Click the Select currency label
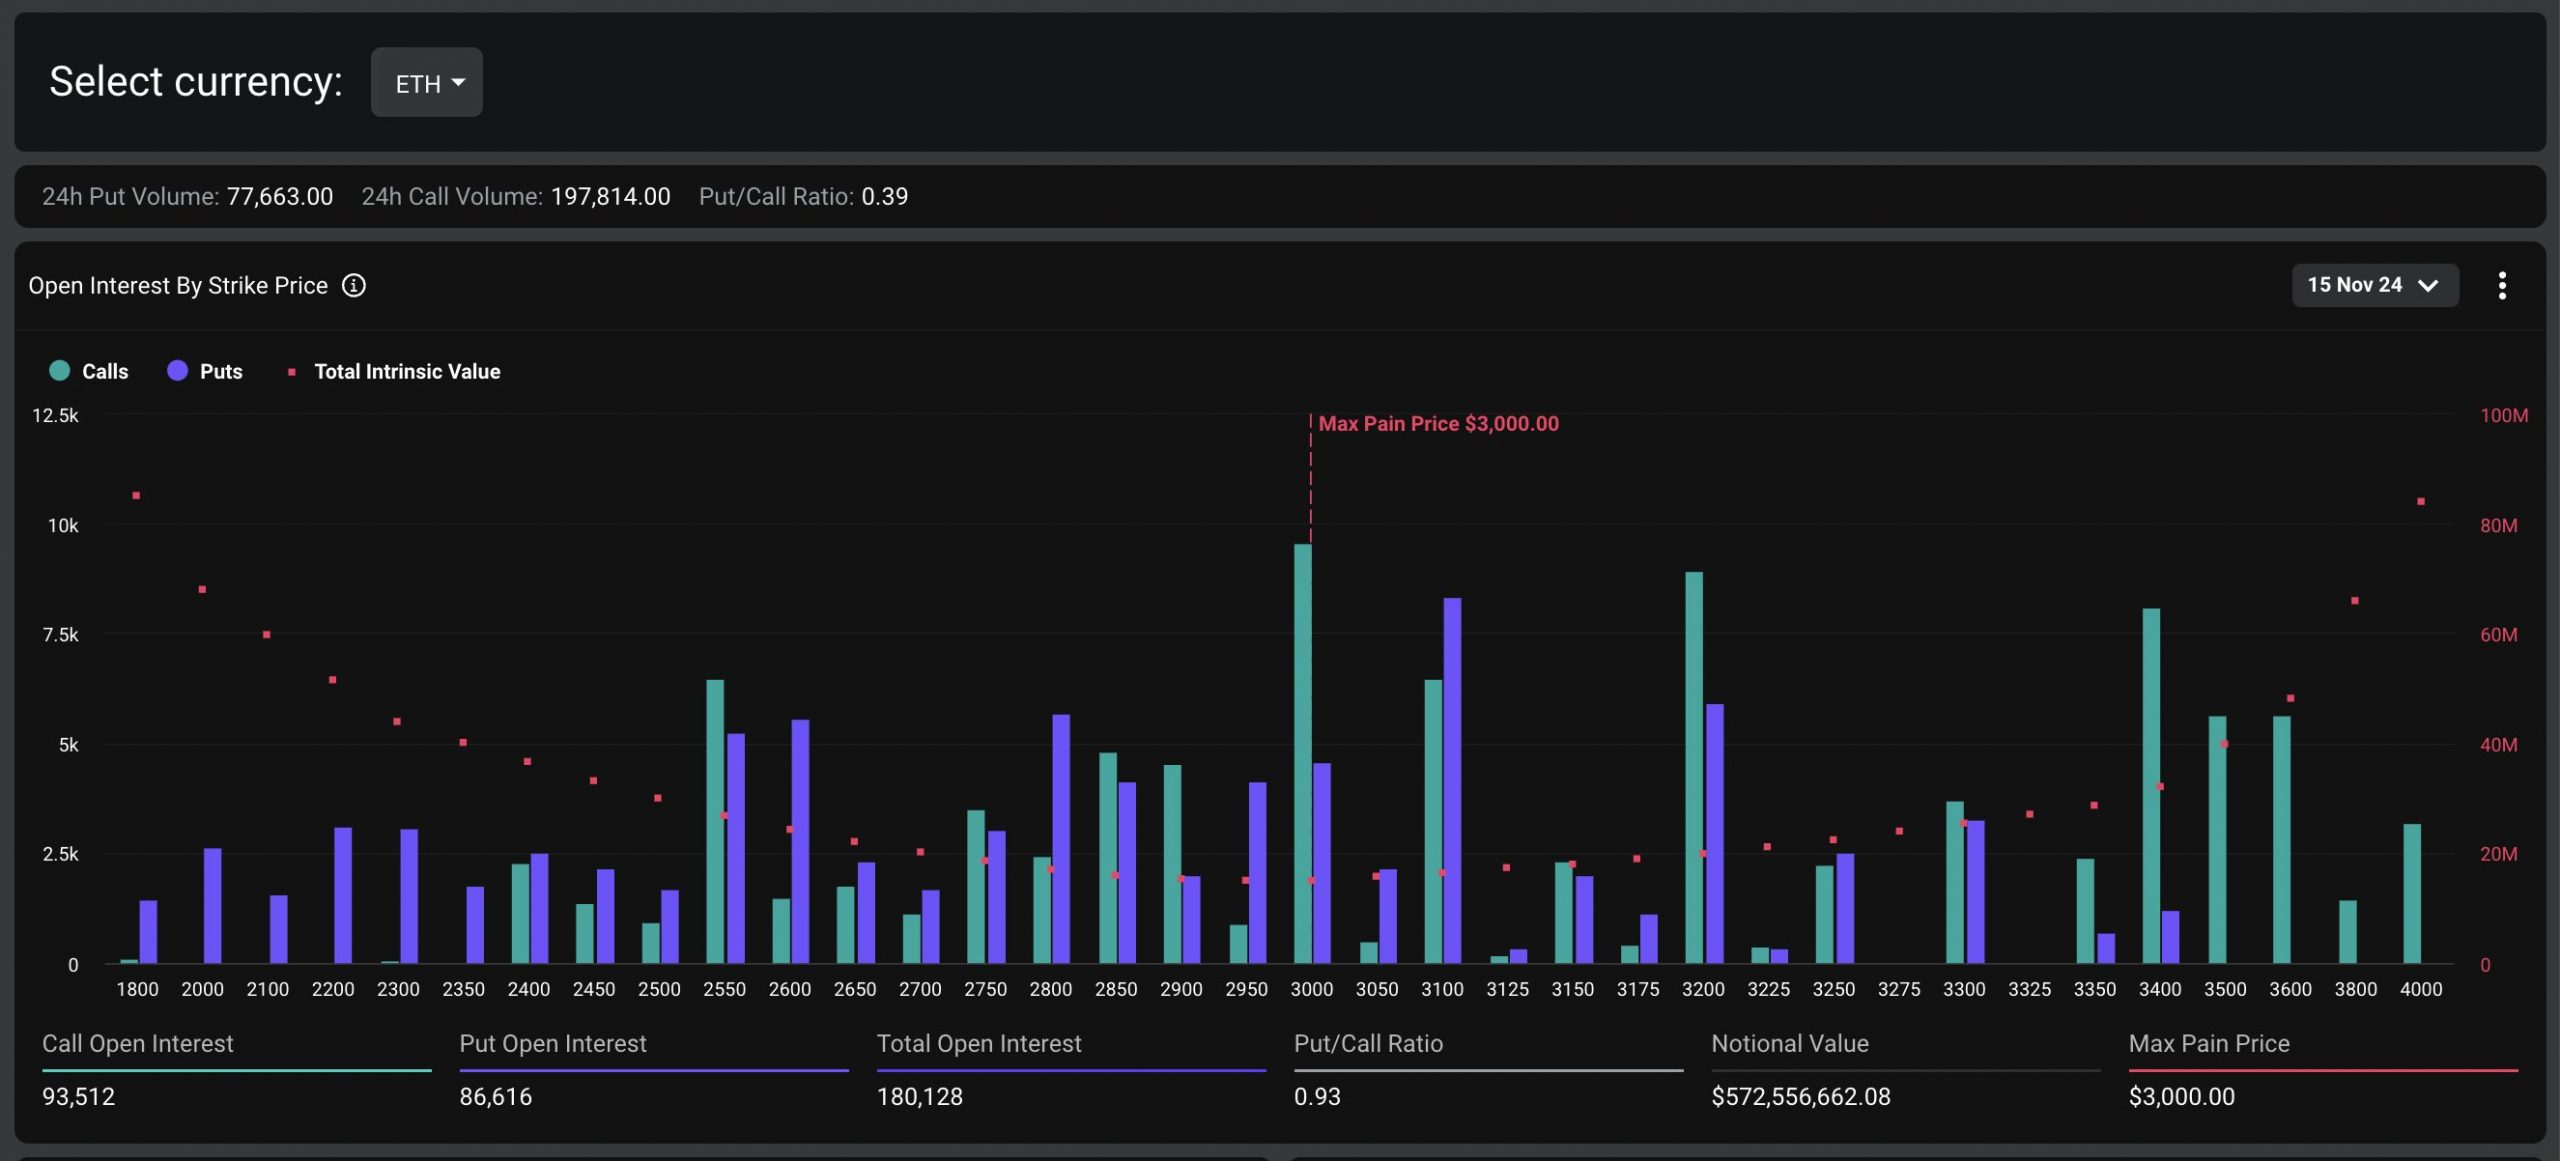Viewport: 2560px width, 1161px height. (196, 81)
